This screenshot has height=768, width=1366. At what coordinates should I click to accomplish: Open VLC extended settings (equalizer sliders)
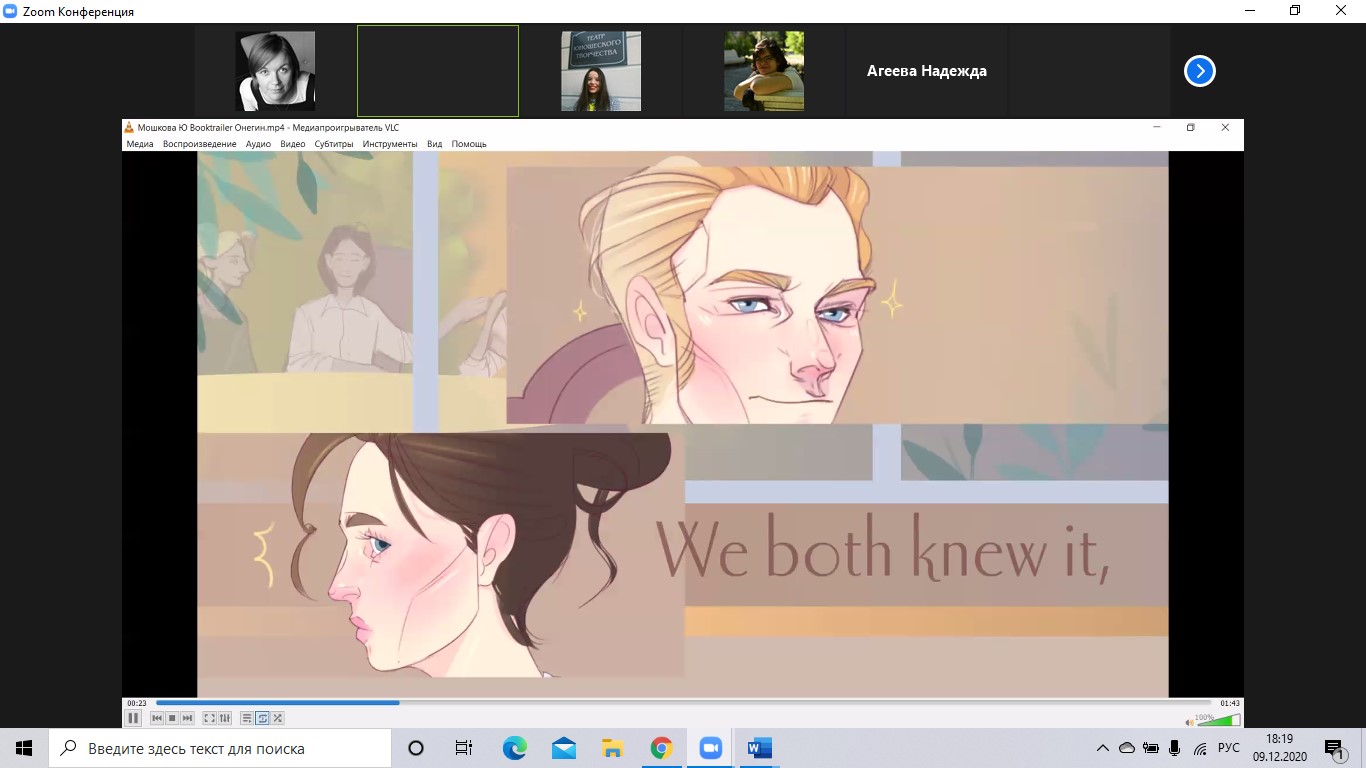coord(225,718)
